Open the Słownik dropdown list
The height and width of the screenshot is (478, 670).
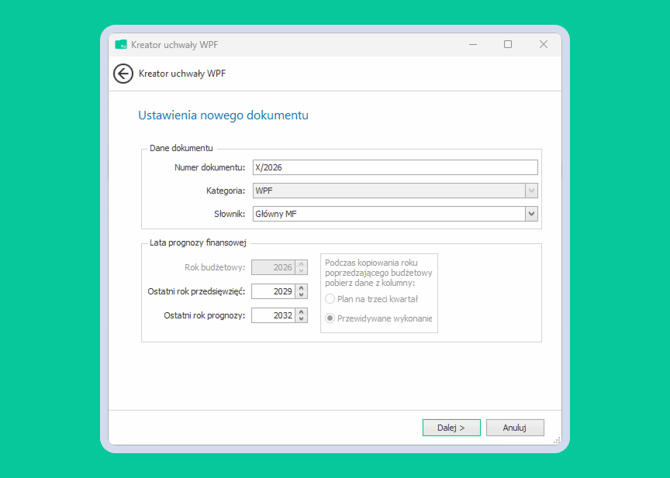tap(531, 214)
